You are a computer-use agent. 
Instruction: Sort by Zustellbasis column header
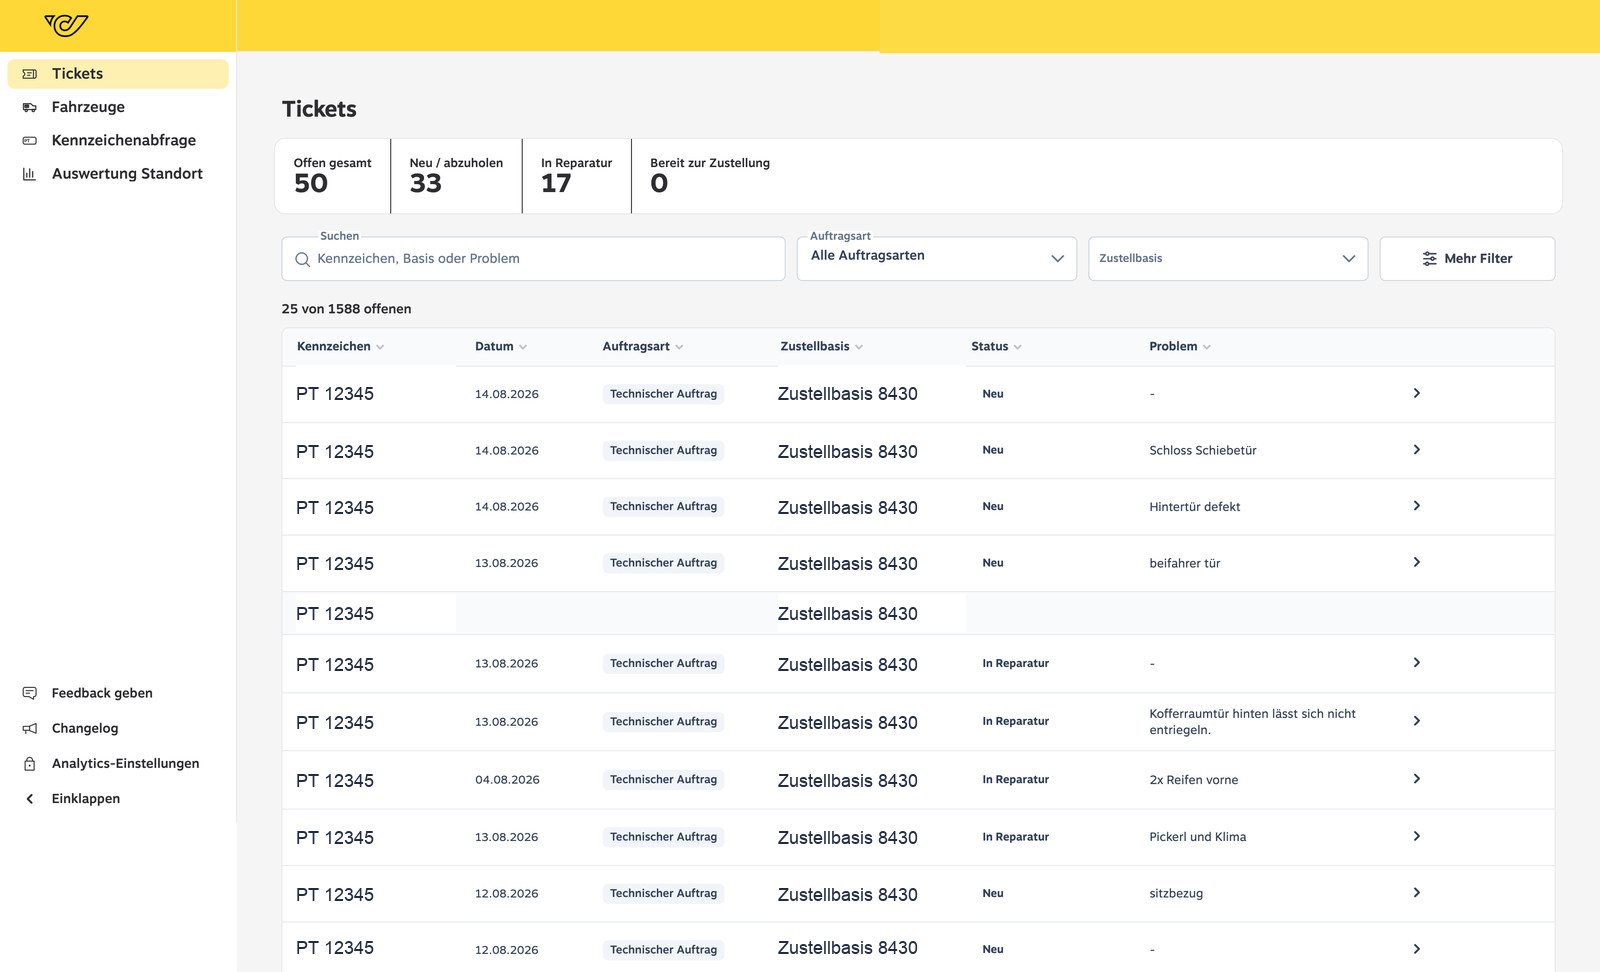[821, 347]
